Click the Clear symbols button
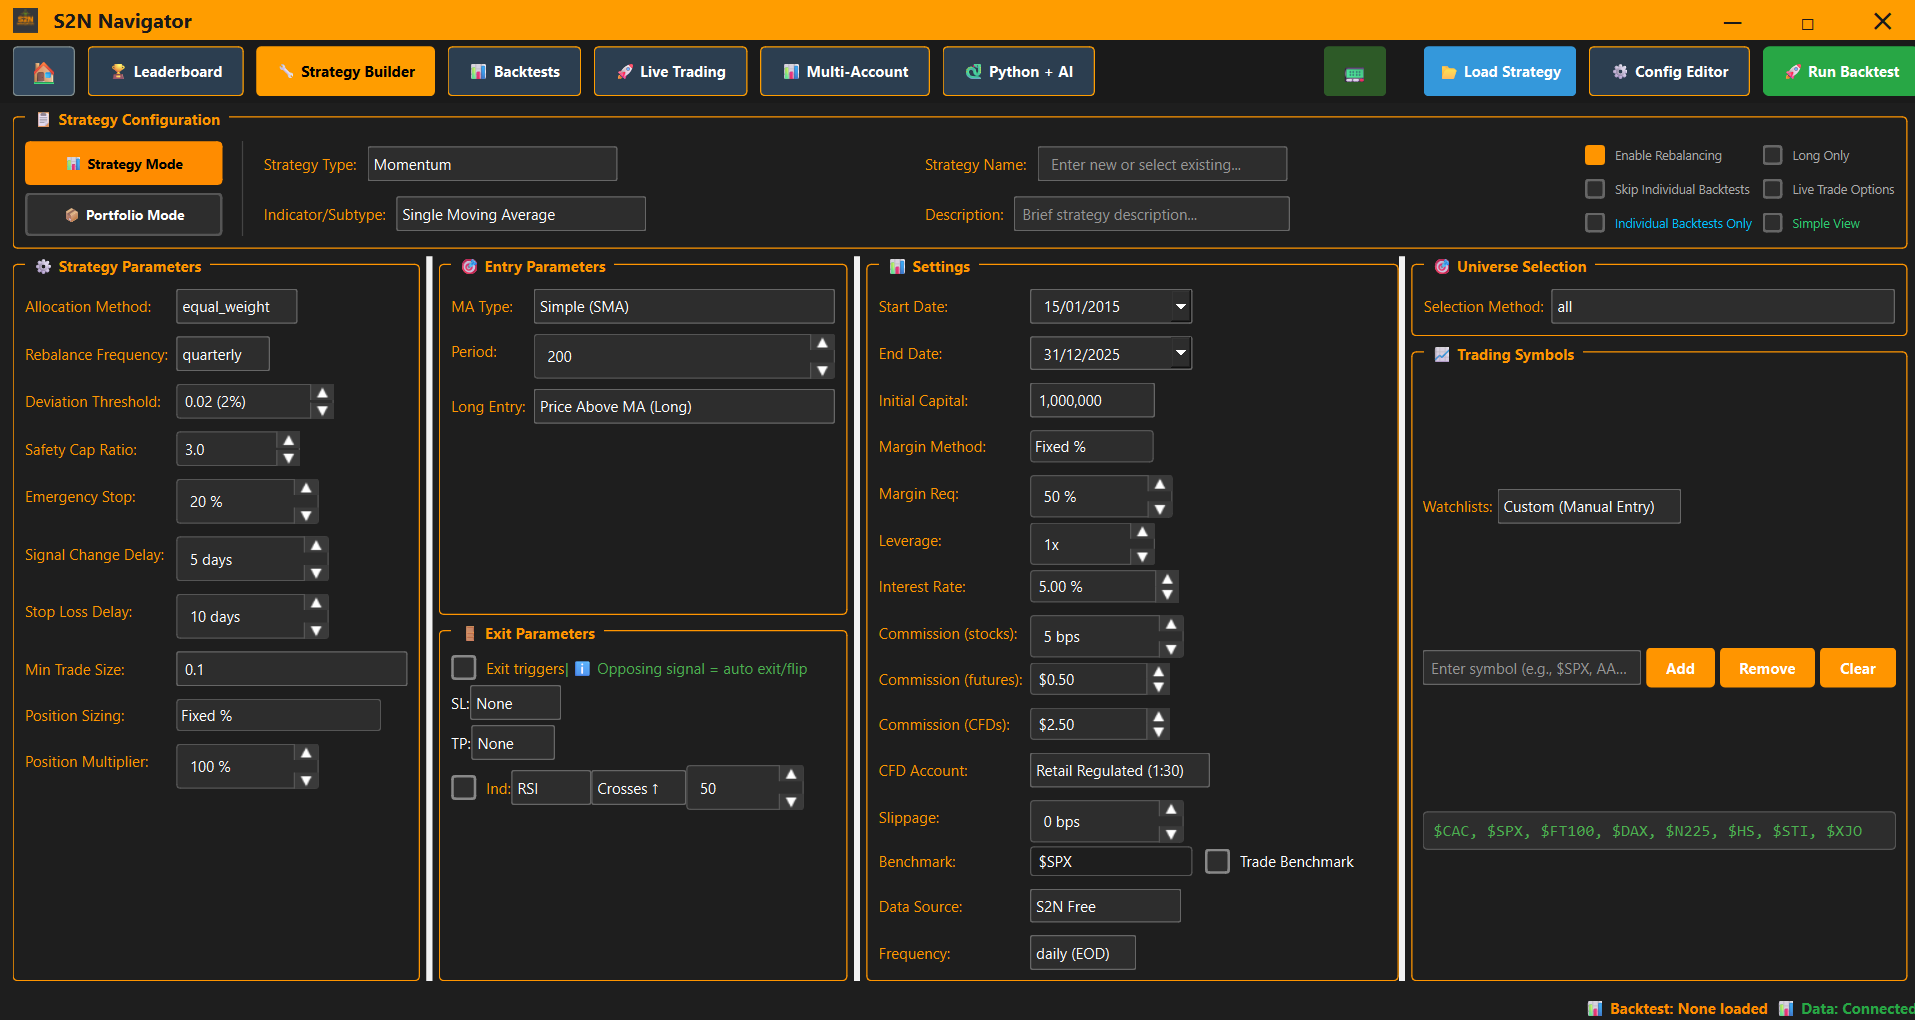 [x=1858, y=668]
